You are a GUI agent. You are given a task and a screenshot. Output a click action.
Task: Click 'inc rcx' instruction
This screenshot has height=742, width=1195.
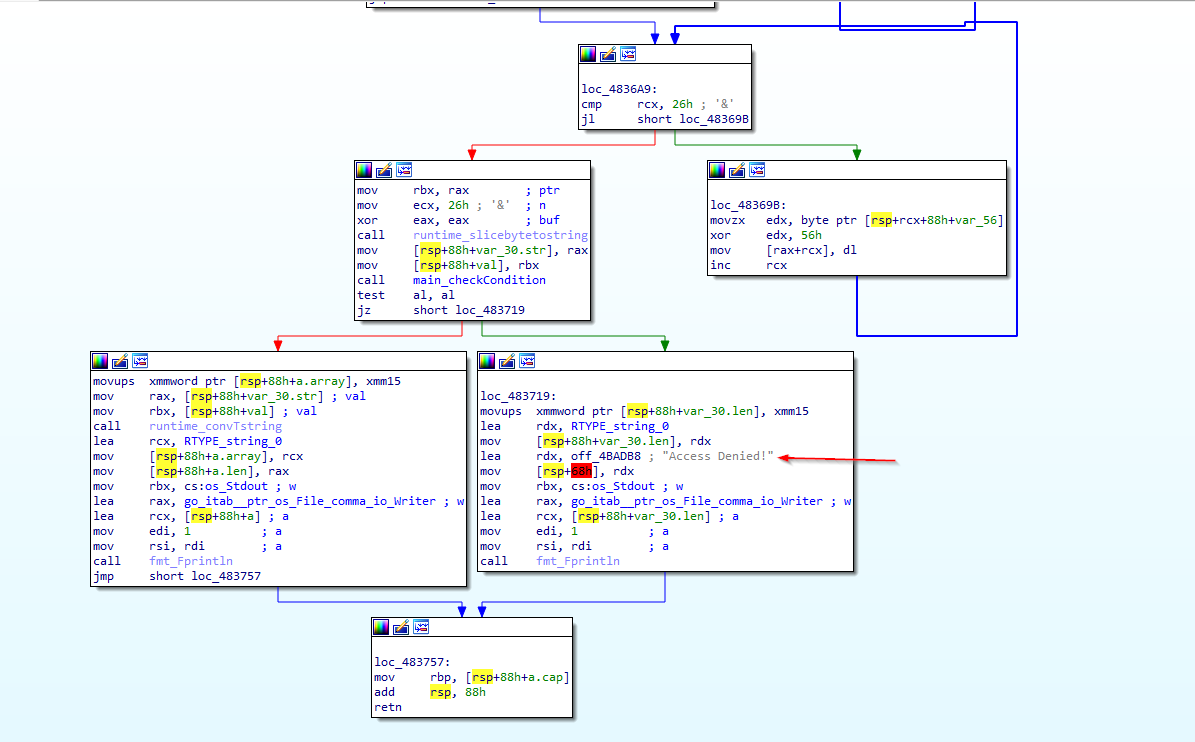(x=748, y=265)
